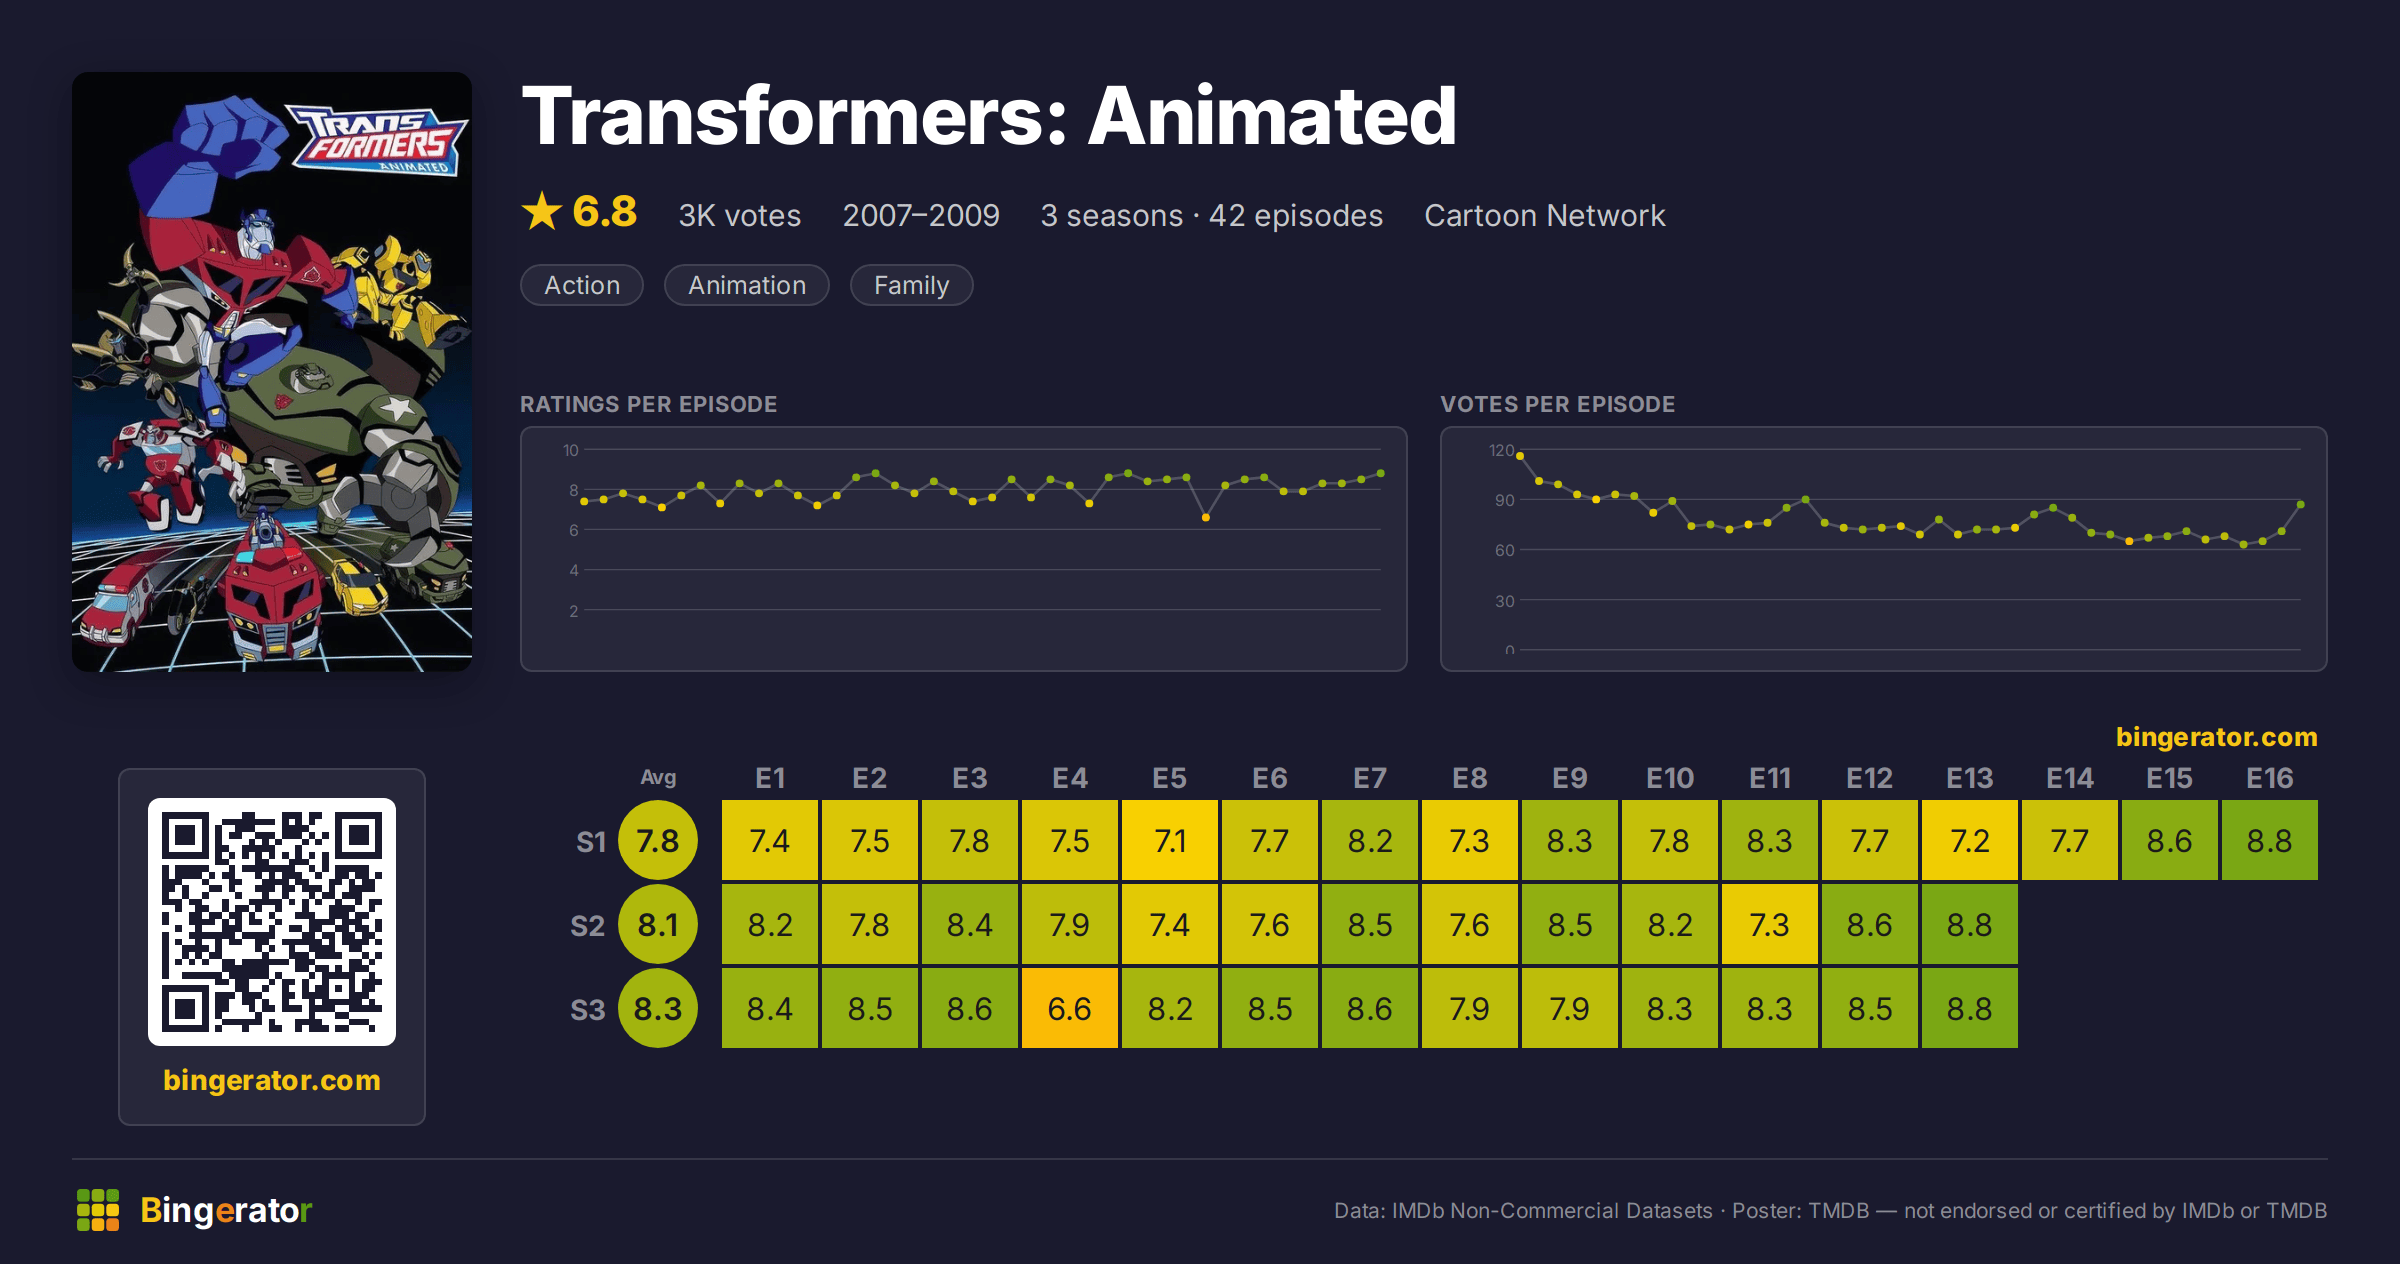
Task: Click the Bingerator grid logo icon
Action: (x=98, y=1210)
